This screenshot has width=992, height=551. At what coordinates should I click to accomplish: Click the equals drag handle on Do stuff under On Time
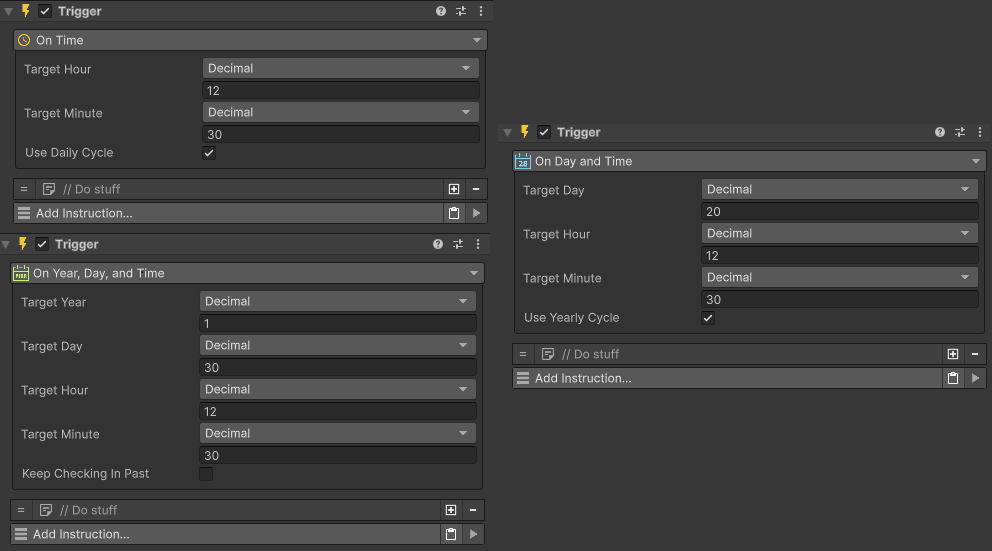point(24,189)
